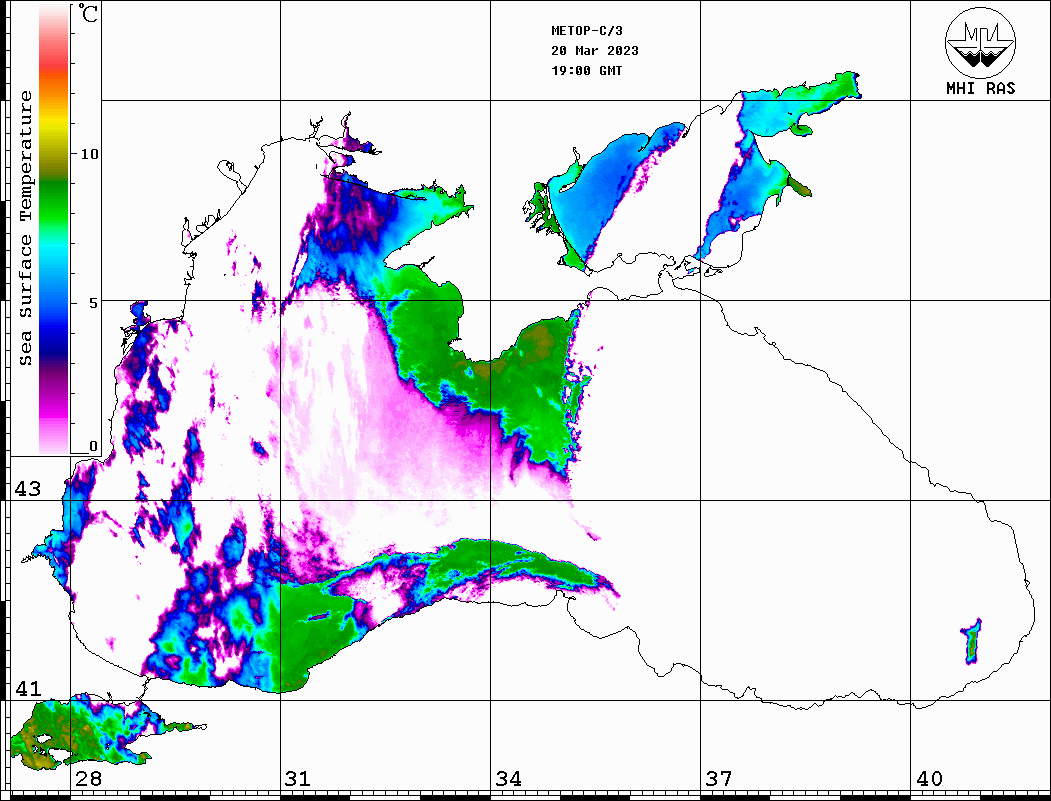
Task: Click the 'Sea Surface Temperature' vertical label
Action: [25, 228]
